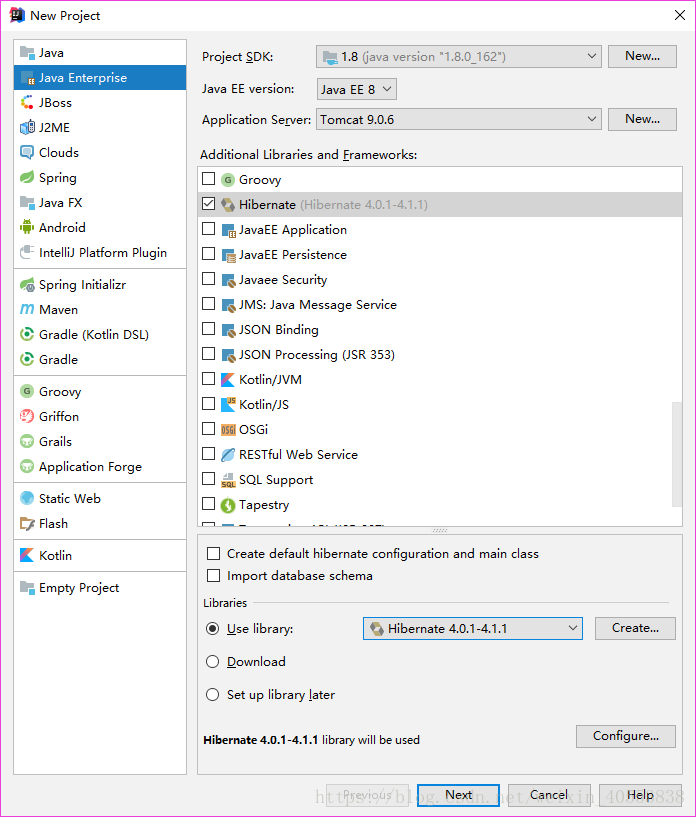The width and height of the screenshot is (696, 817).
Task: Click the Tapestry framework icon
Action: pyautogui.click(x=228, y=505)
